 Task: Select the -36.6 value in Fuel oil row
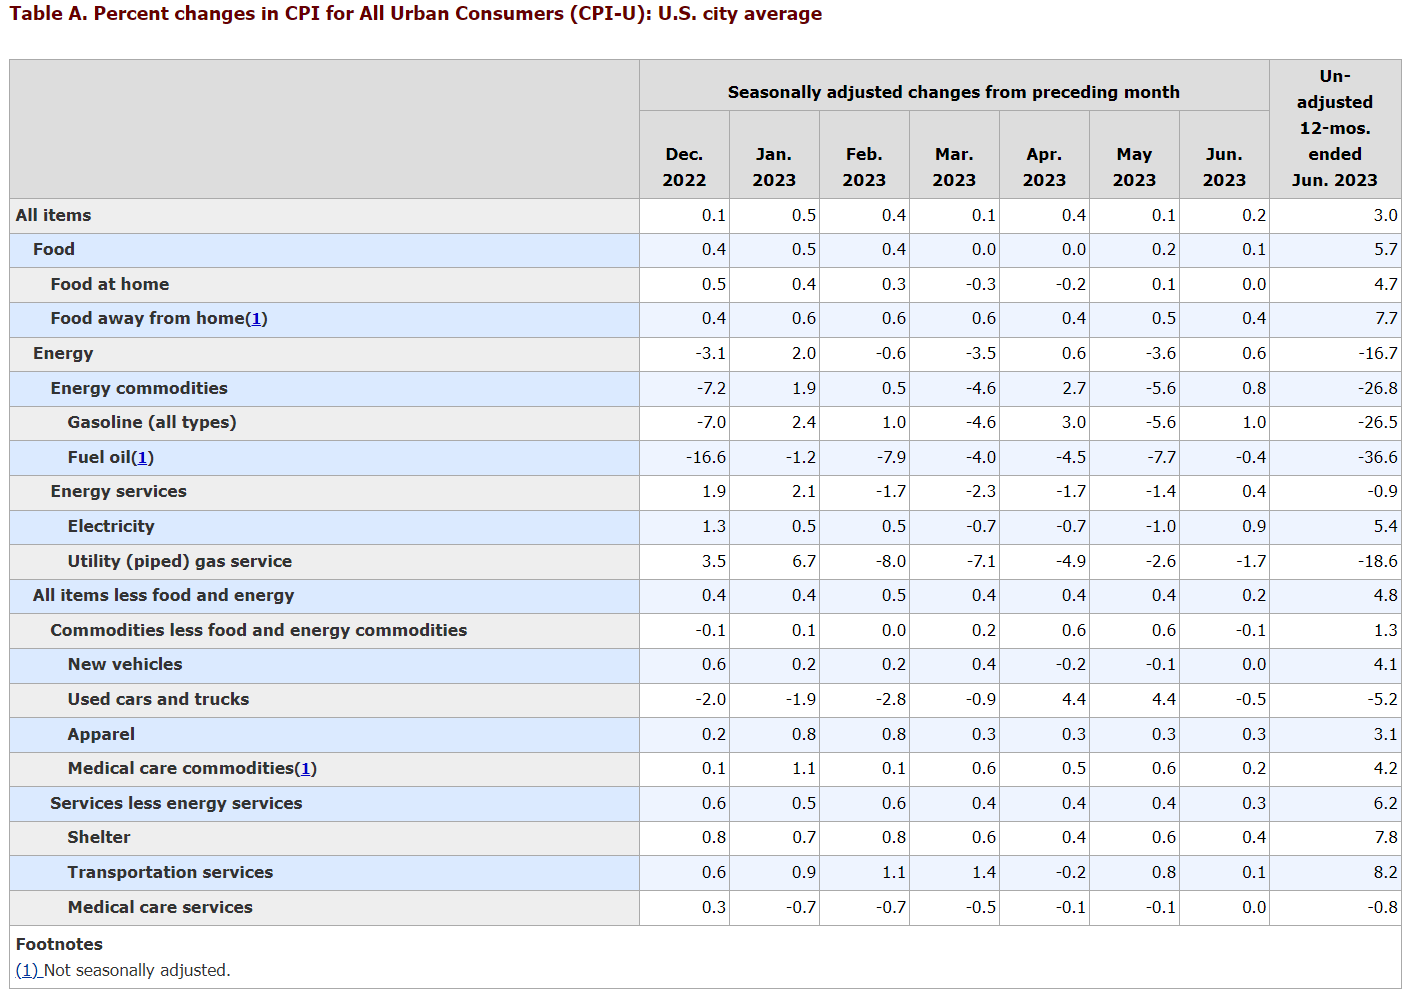tap(1377, 458)
